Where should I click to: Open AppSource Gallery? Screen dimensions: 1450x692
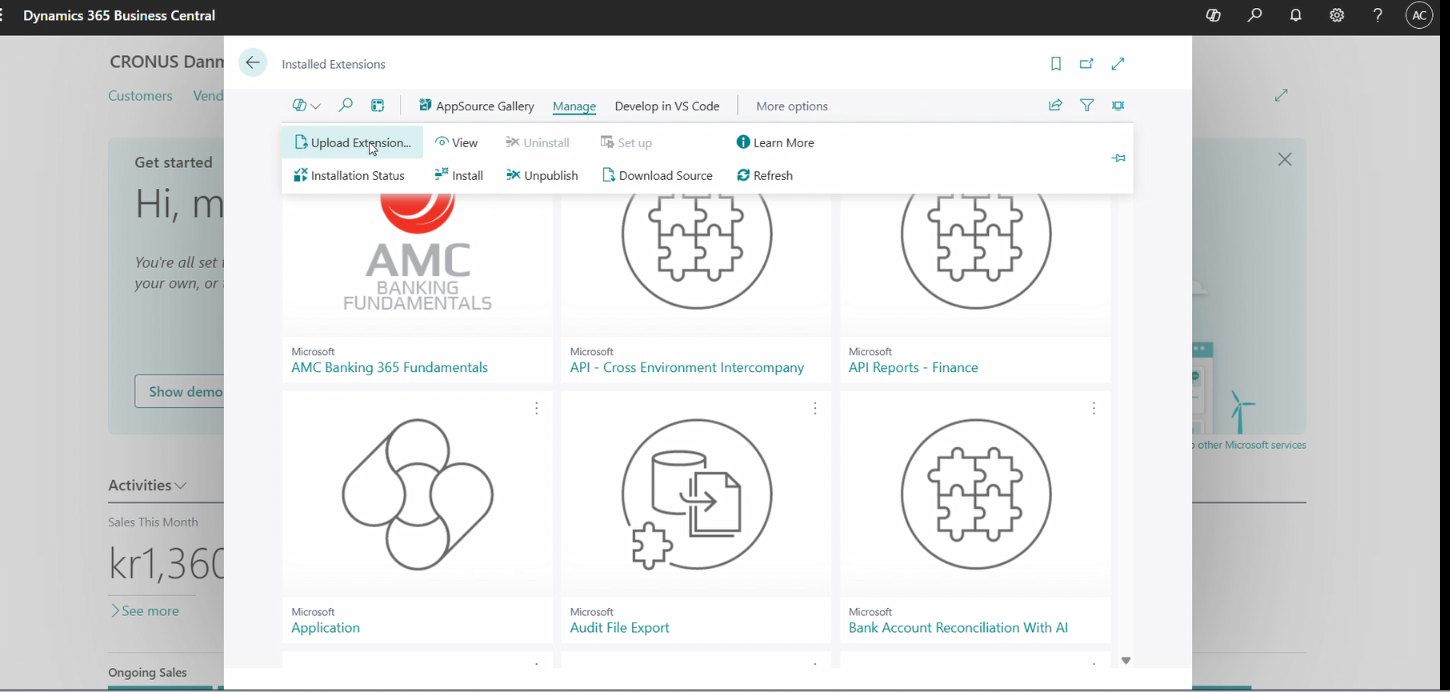[476, 106]
